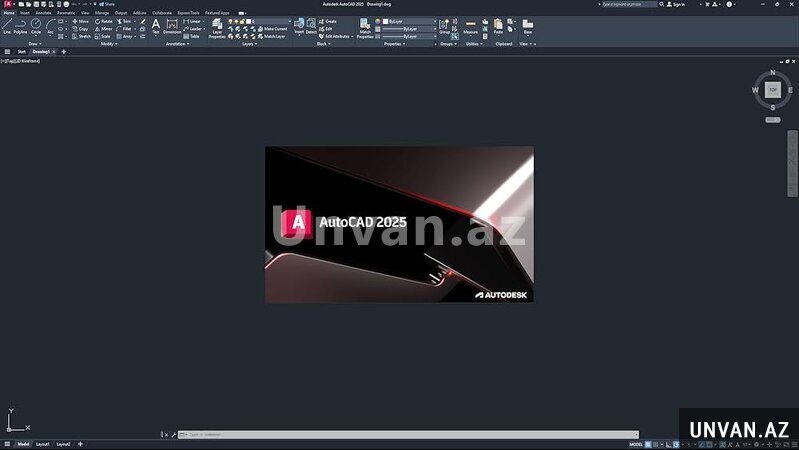799x450 pixels.
Task: Click the Share button
Action: pyautogui.click(x=107, y=4)
